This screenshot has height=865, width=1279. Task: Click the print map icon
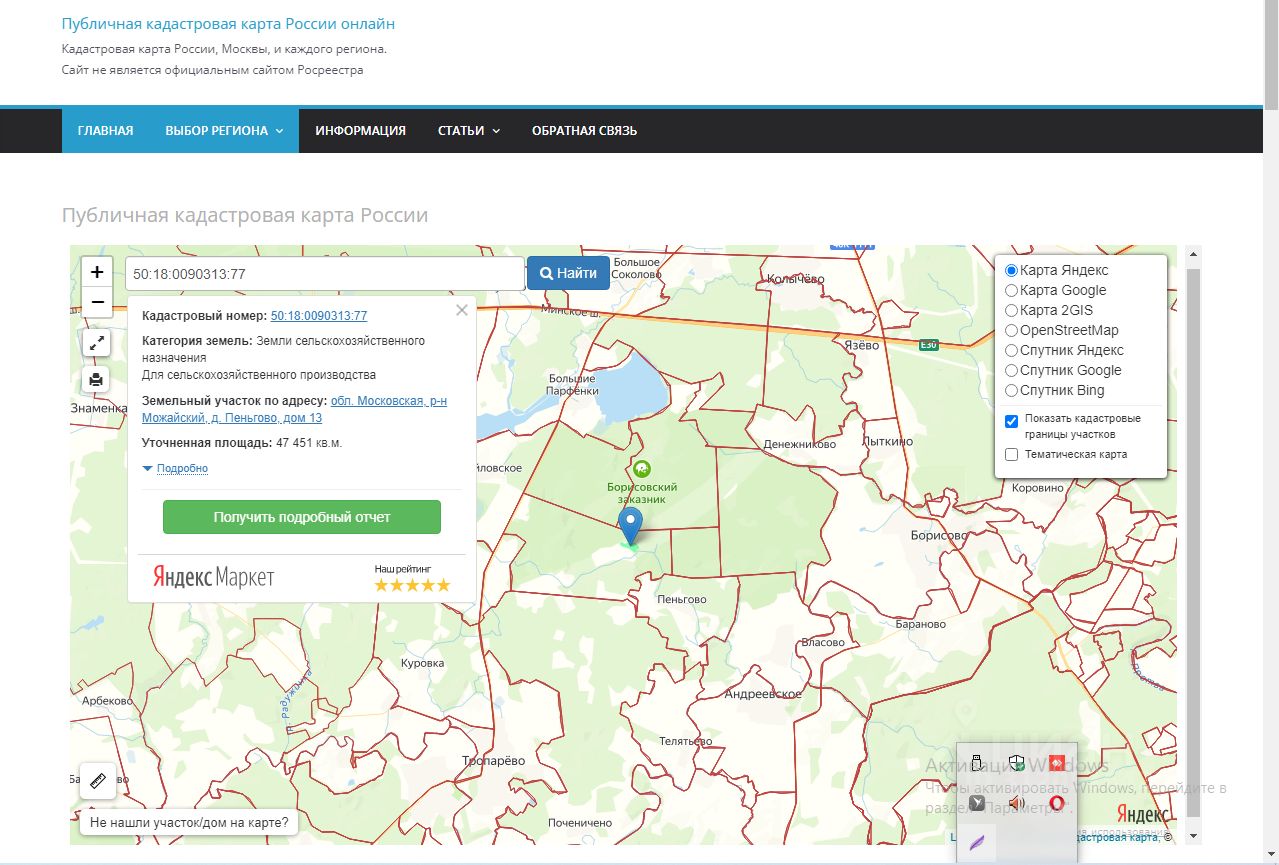[x=97, y=379]
